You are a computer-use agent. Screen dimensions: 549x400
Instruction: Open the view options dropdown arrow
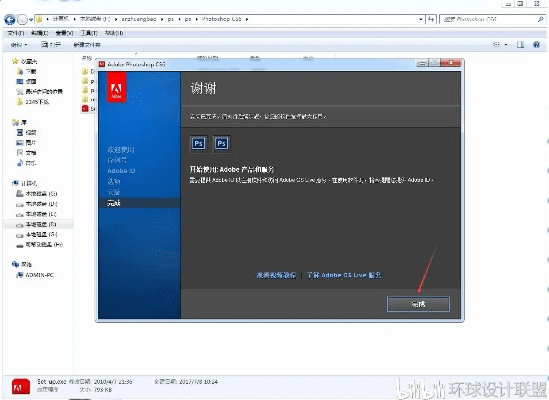[506, 45]
